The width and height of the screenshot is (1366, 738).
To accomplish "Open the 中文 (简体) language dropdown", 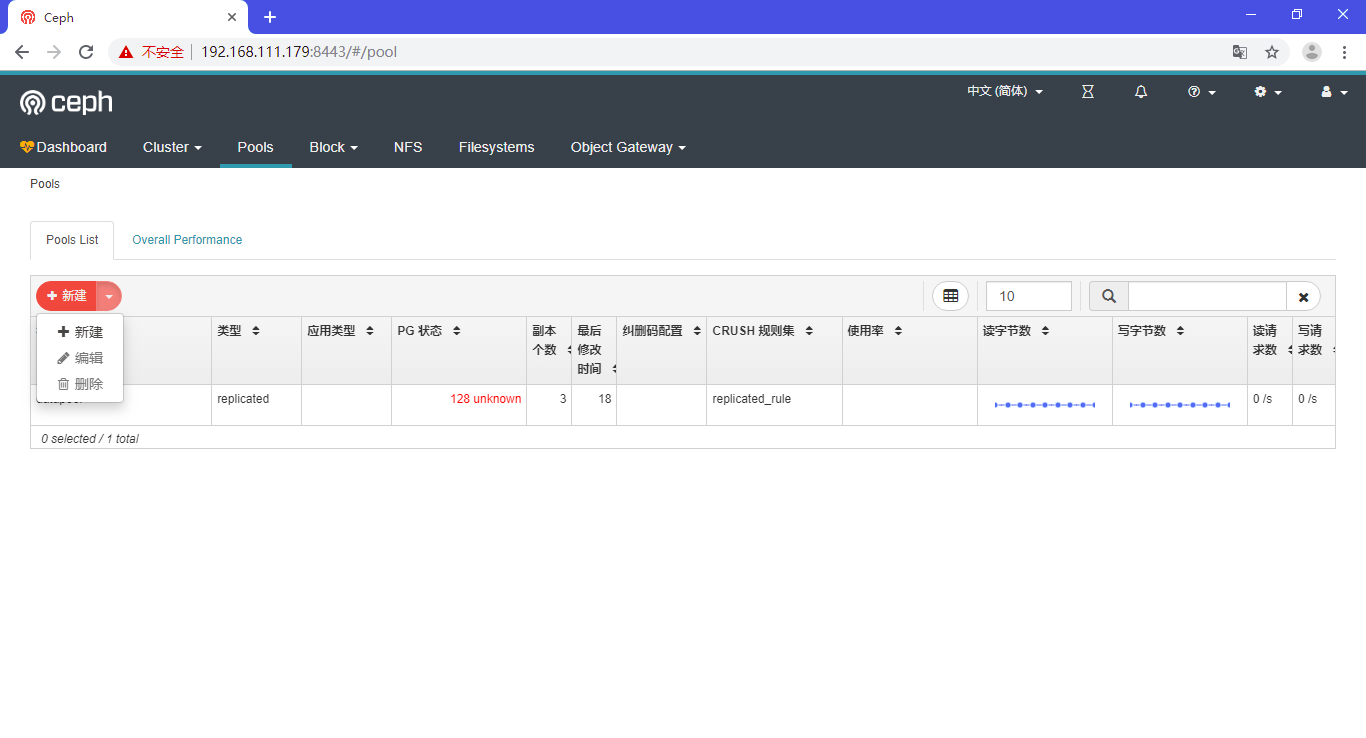I will [x=1005, y=91].
